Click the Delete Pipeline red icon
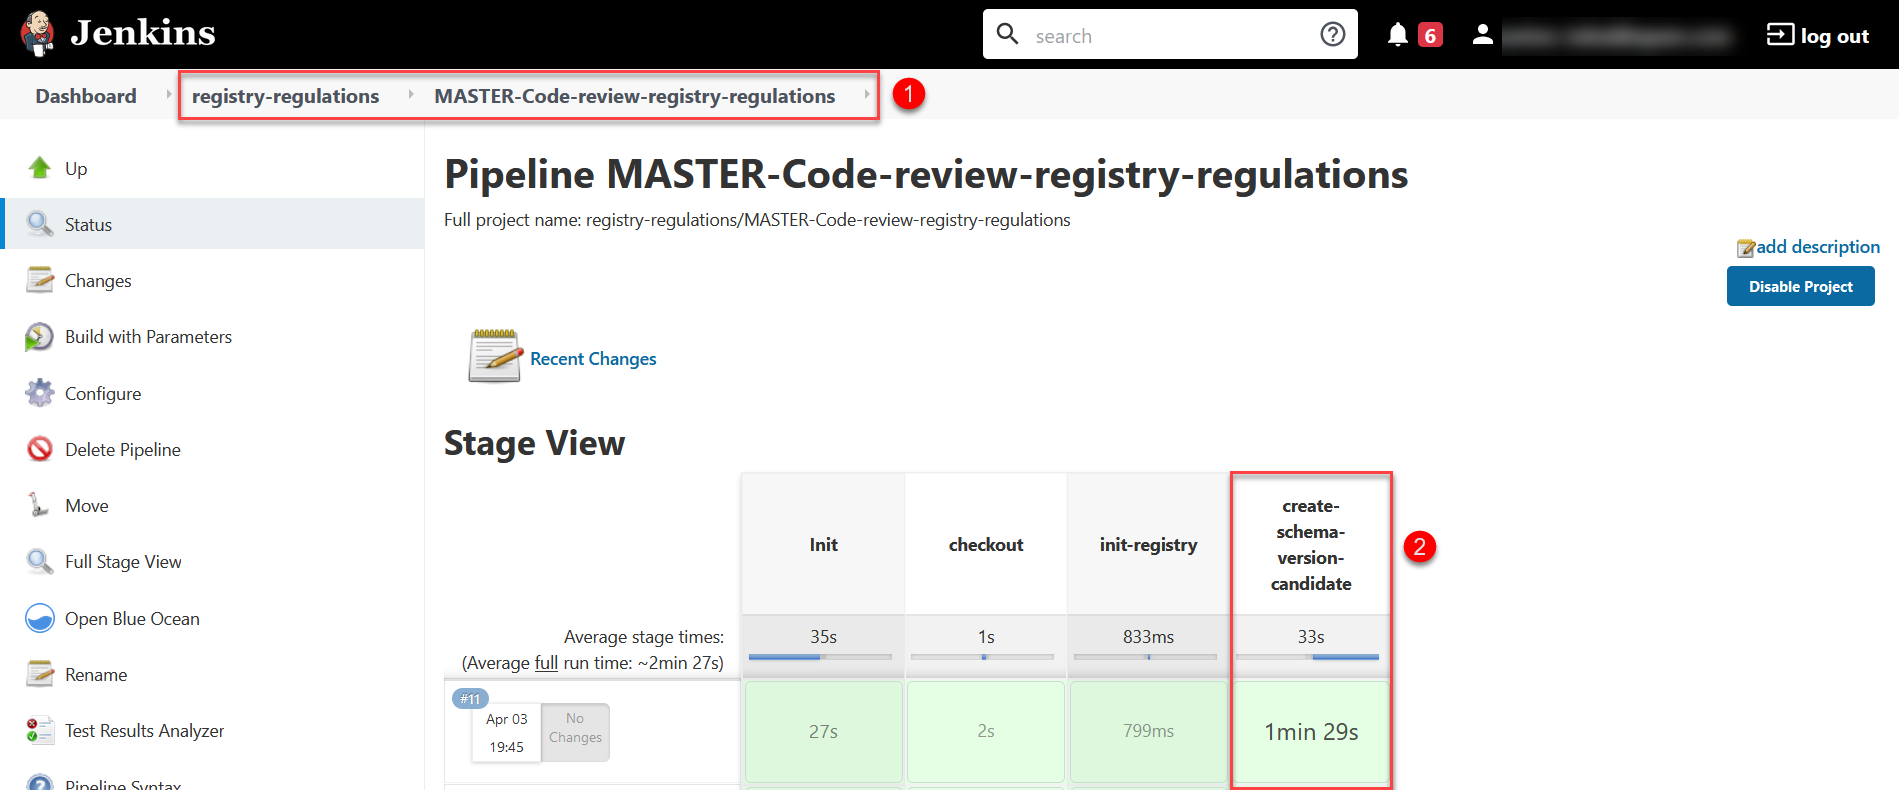The height and width of the screenshot is (790, 1899). [40, 449]
